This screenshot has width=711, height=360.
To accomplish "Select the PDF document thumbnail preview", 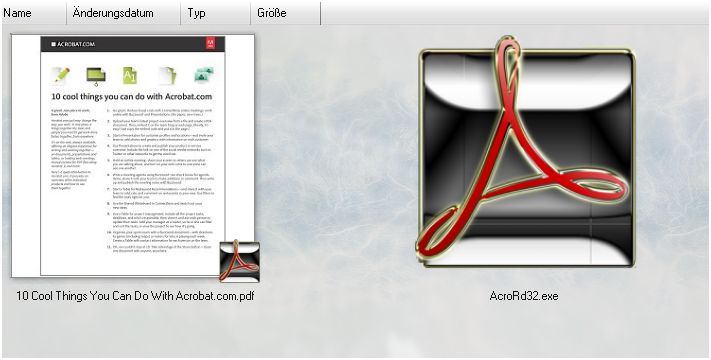I will click(133, 156).
